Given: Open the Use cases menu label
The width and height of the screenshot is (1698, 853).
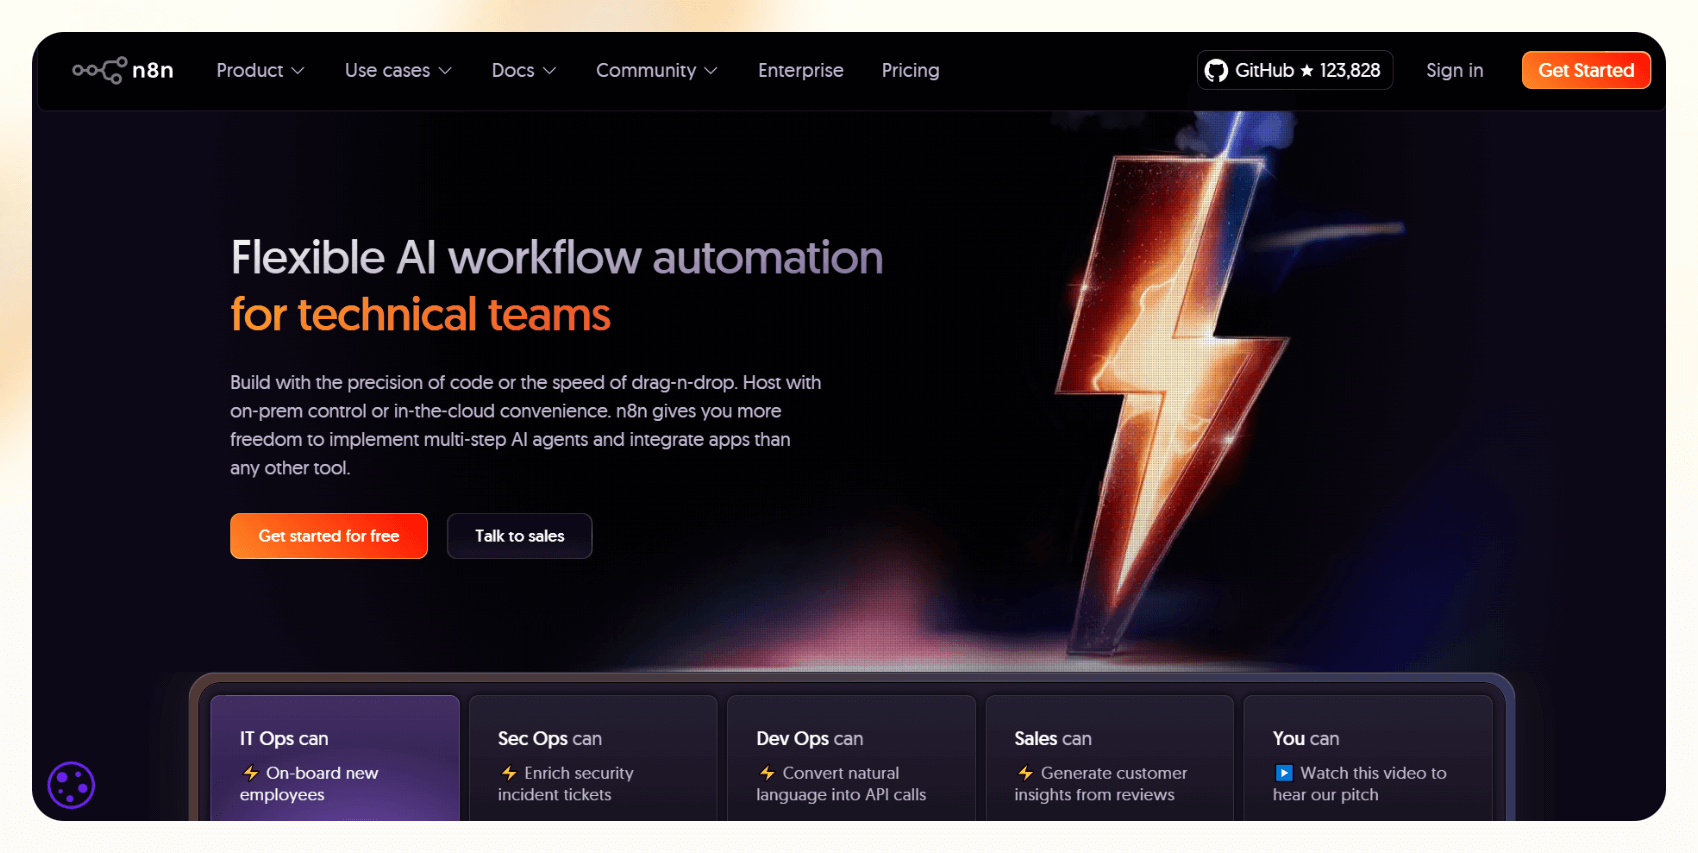Looking at the screenshot, I should coord(387,70).
